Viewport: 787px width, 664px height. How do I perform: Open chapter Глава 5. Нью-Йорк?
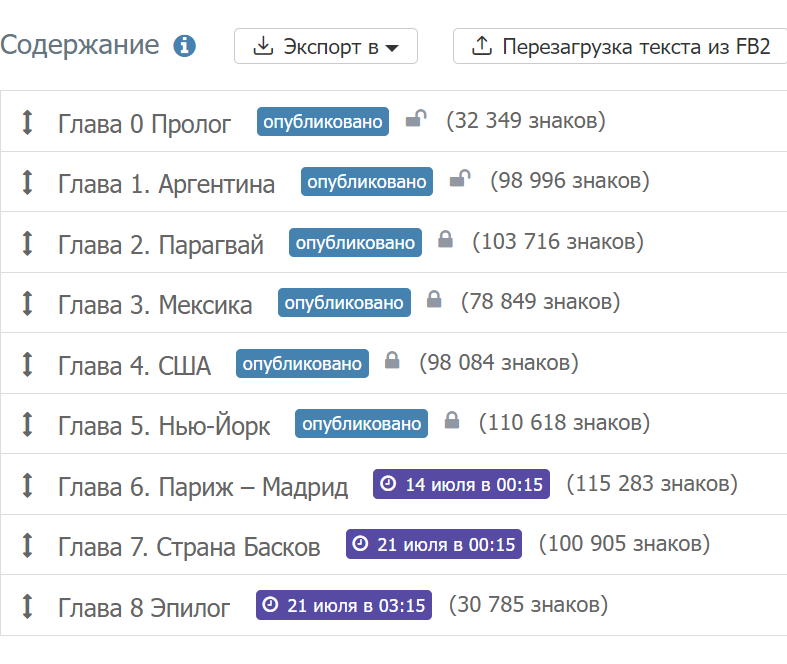point(164,425)
